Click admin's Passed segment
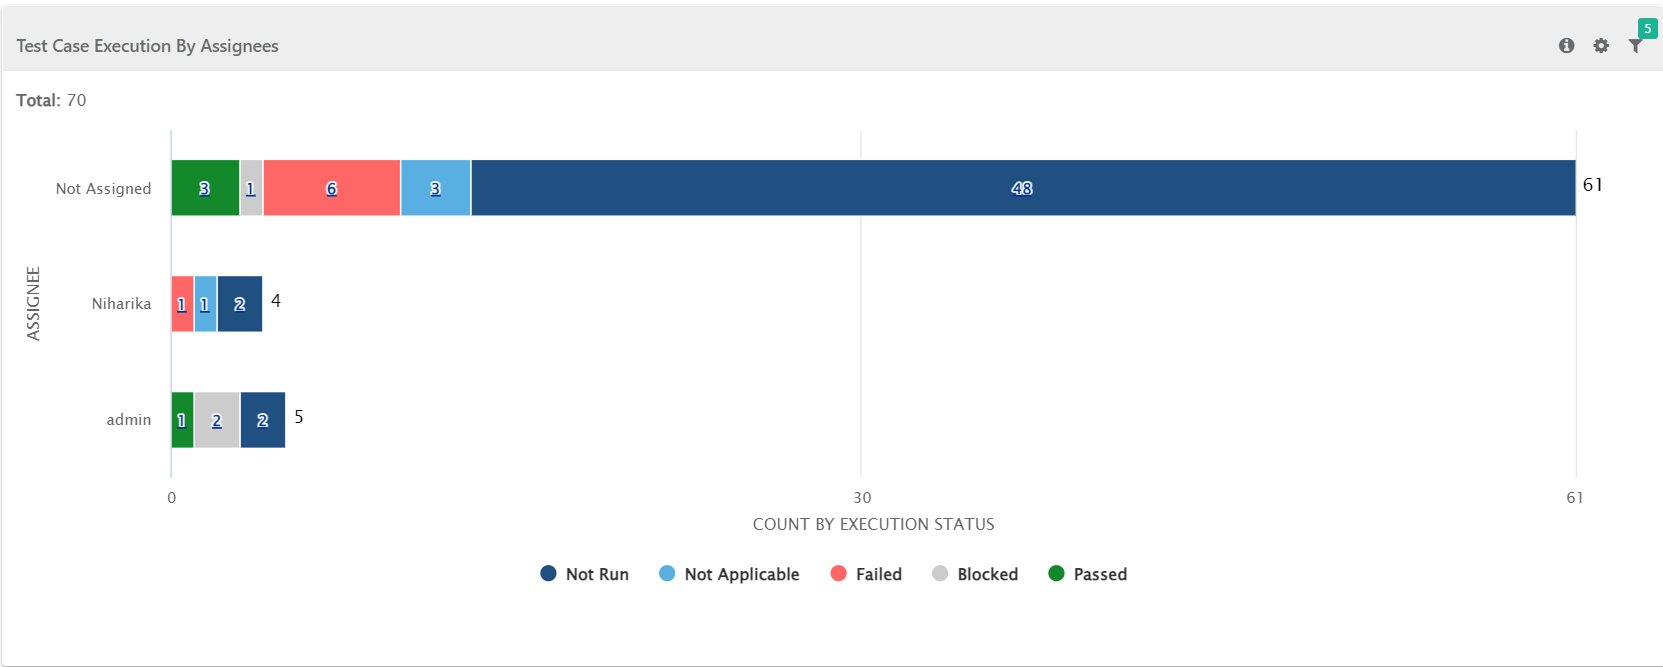The image size is (1663, 667). [181, 420]
